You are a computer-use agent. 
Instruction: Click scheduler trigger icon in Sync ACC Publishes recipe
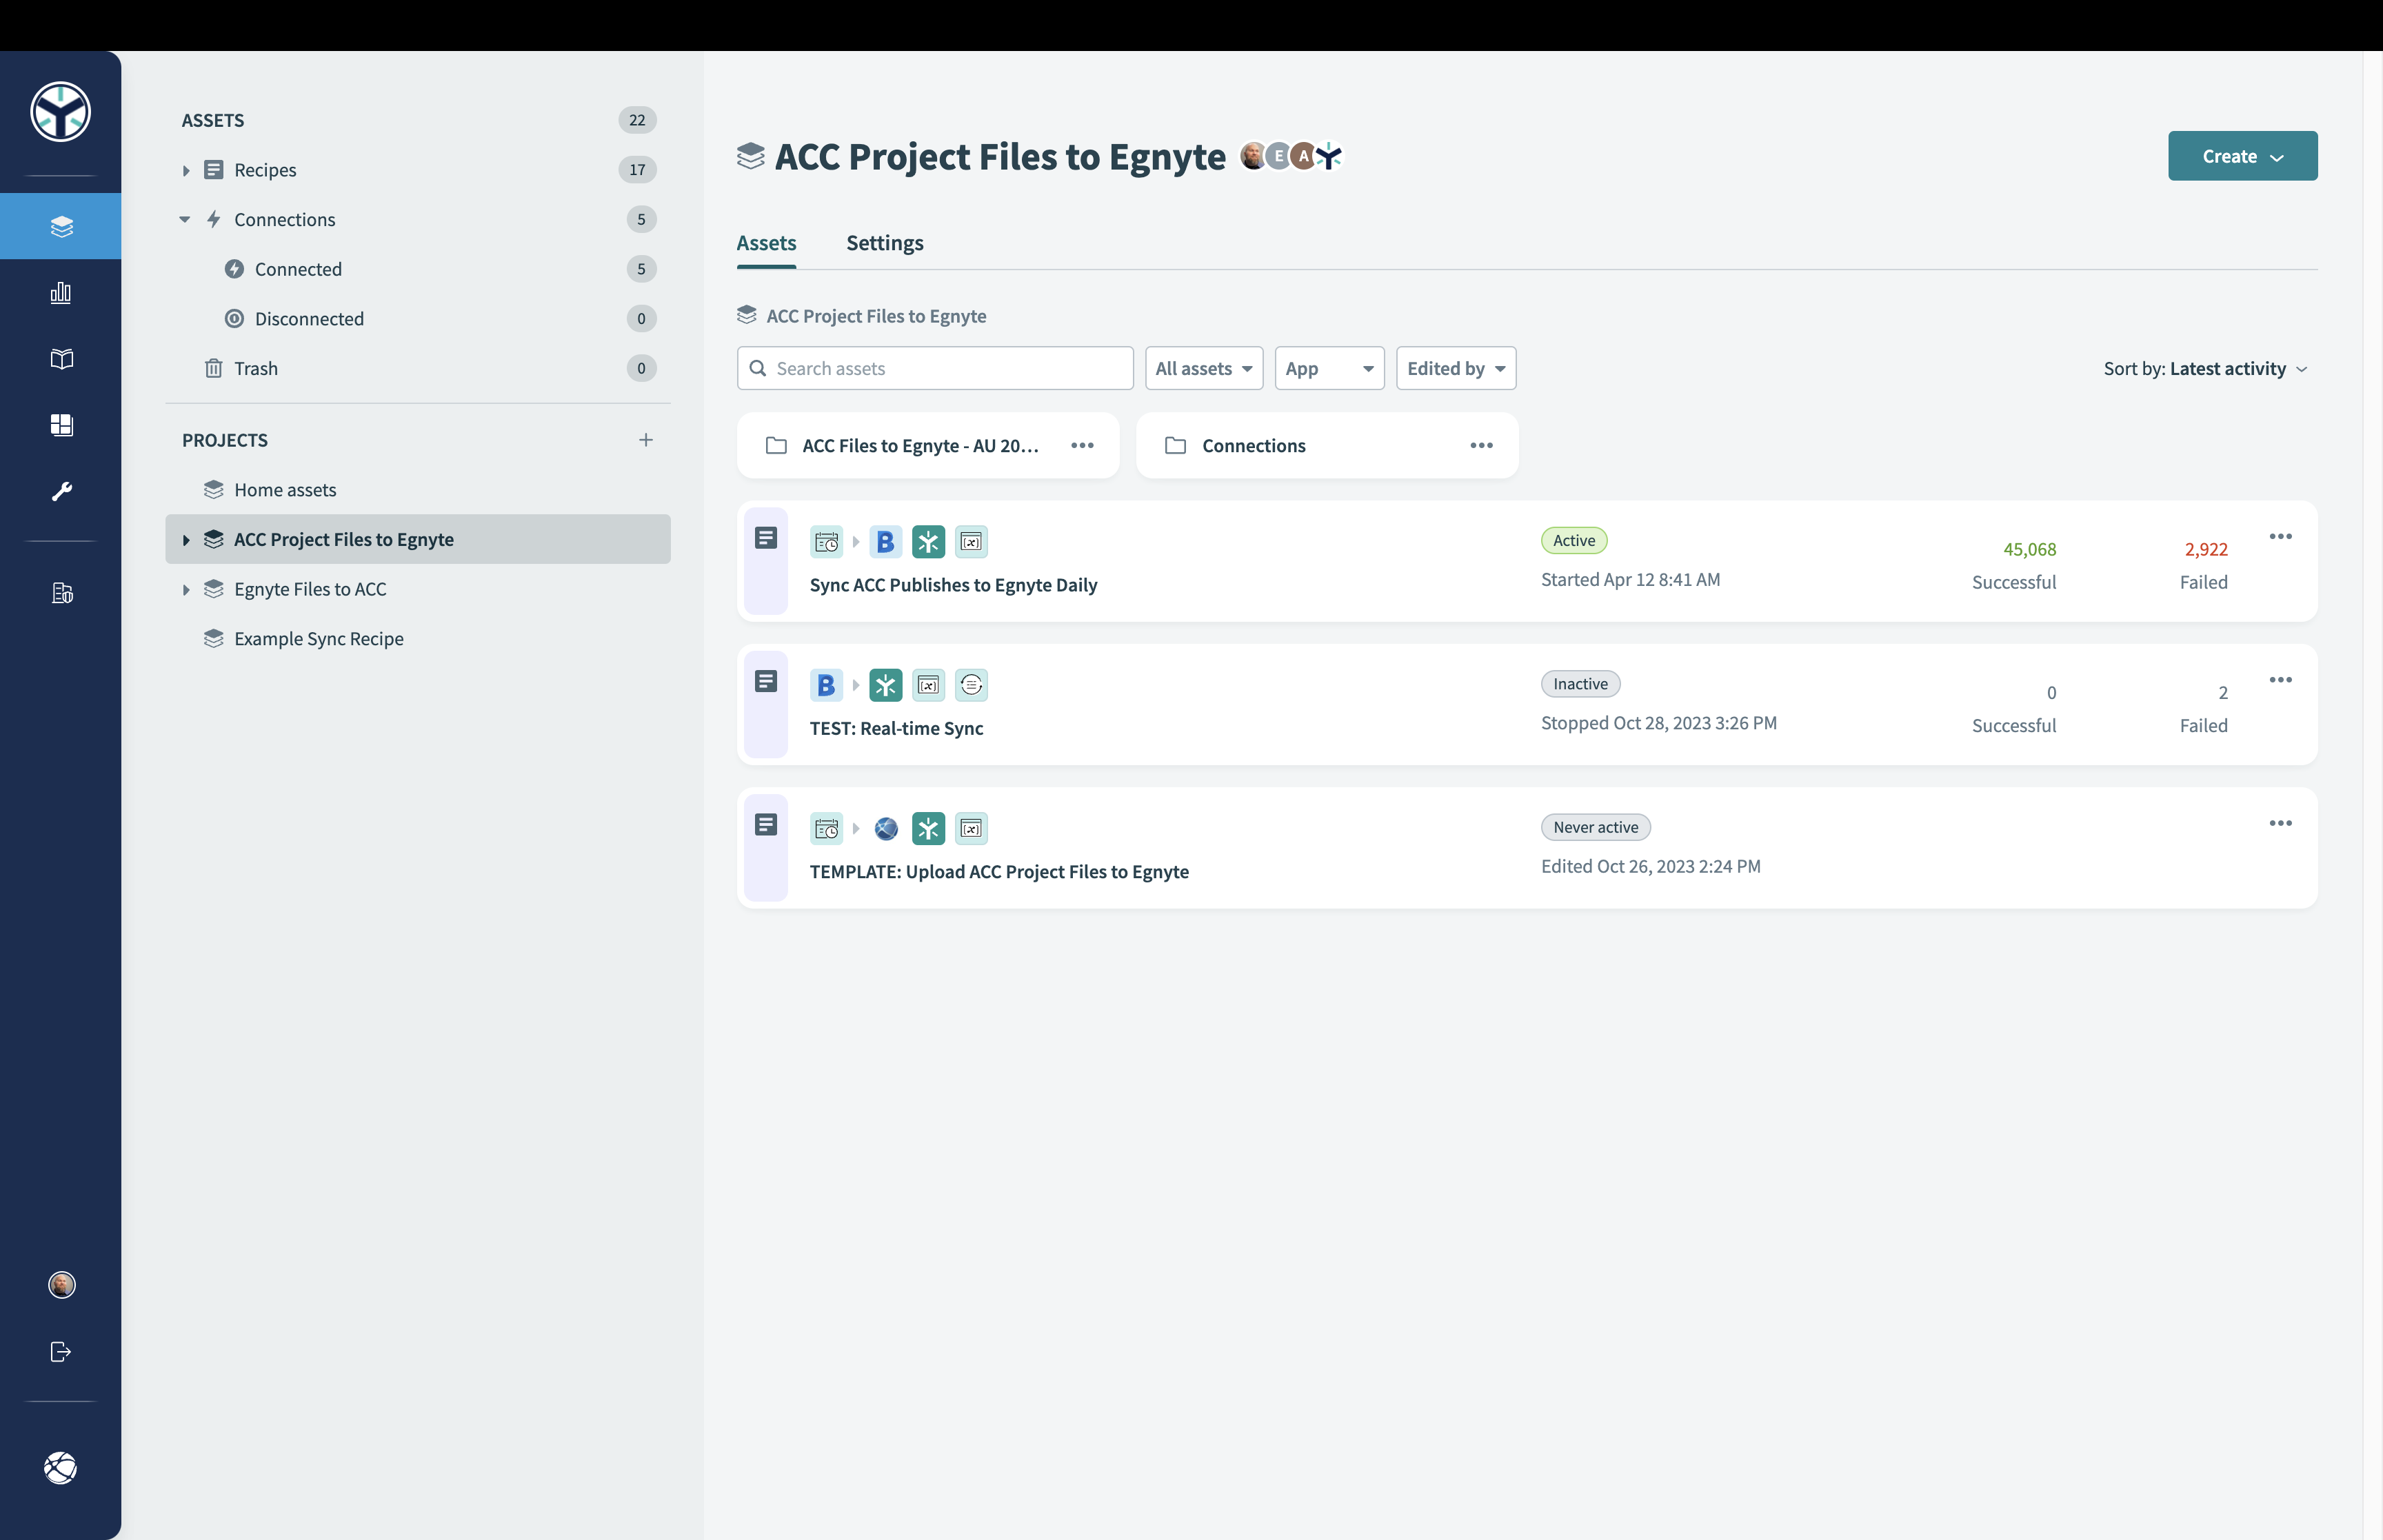point(826,542)
